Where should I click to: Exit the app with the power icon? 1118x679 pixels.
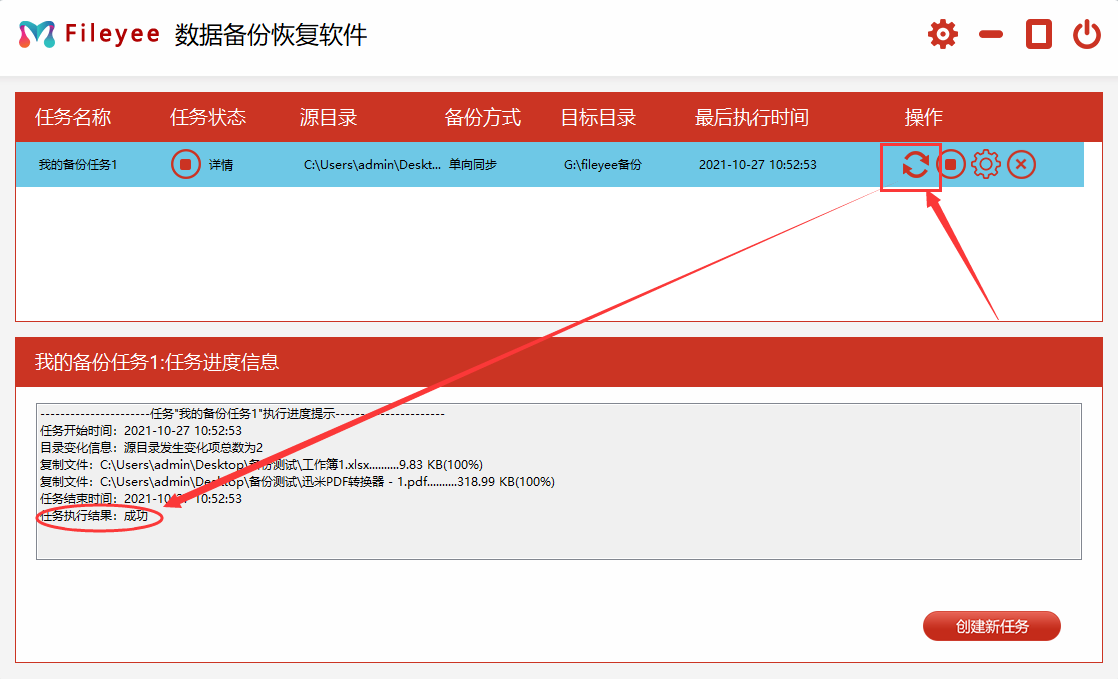(x=1087, y=35)
